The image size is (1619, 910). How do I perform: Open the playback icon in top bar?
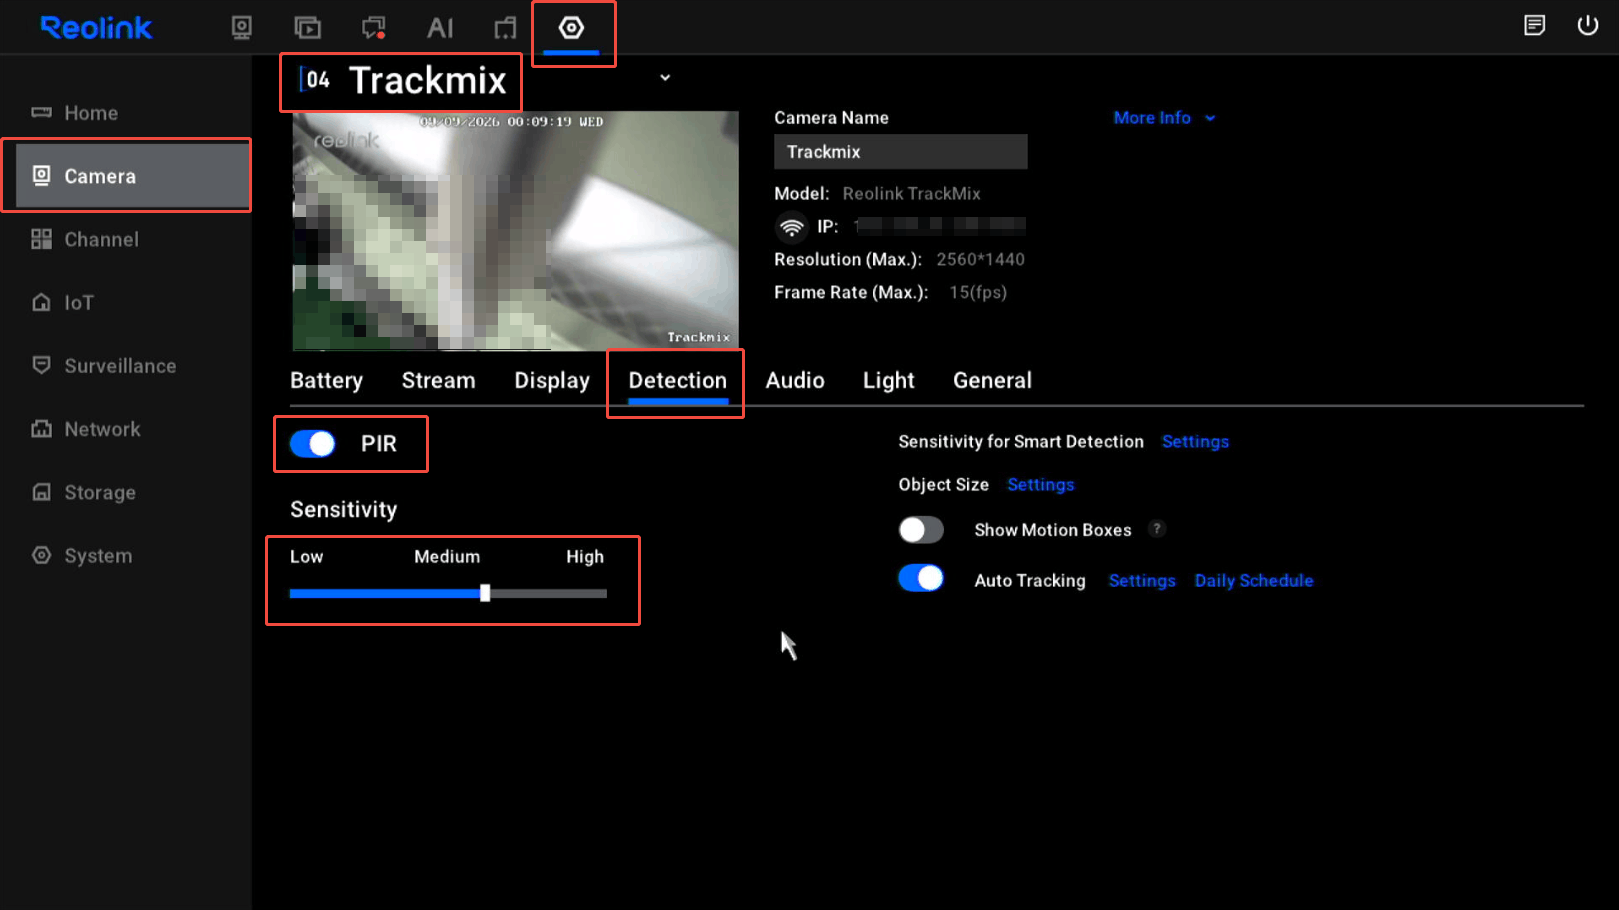(x=307, y=27)
